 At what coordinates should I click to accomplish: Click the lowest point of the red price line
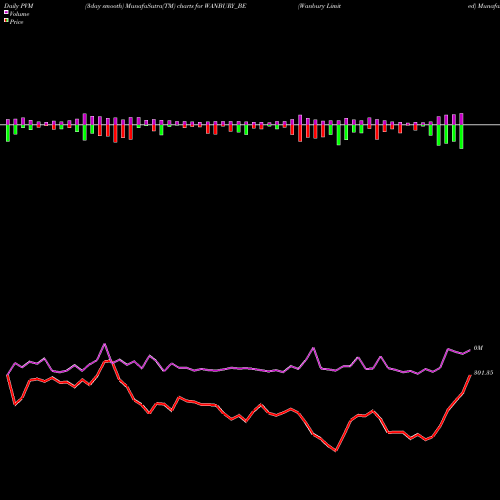click(336, 451)
